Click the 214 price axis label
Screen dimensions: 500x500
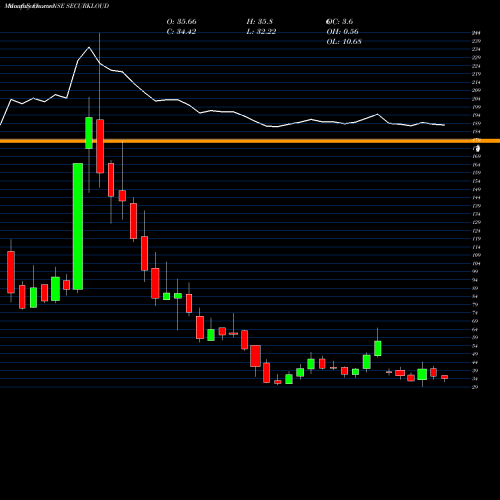pyautogui.click(x=476, y=82)
